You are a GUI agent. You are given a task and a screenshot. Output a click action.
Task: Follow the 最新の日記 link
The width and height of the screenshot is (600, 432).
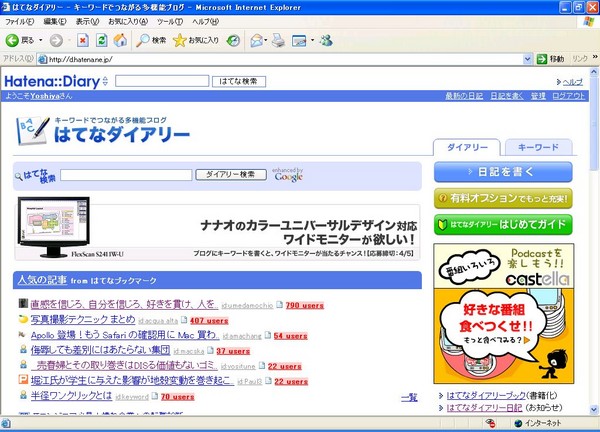464,96
